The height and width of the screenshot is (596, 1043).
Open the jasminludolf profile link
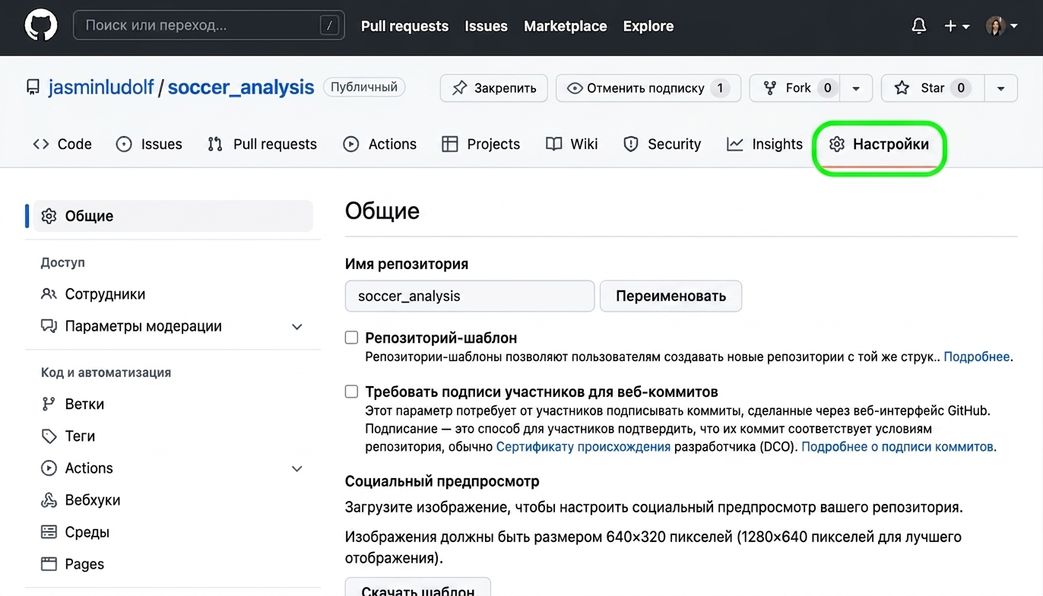click(100, 87)
